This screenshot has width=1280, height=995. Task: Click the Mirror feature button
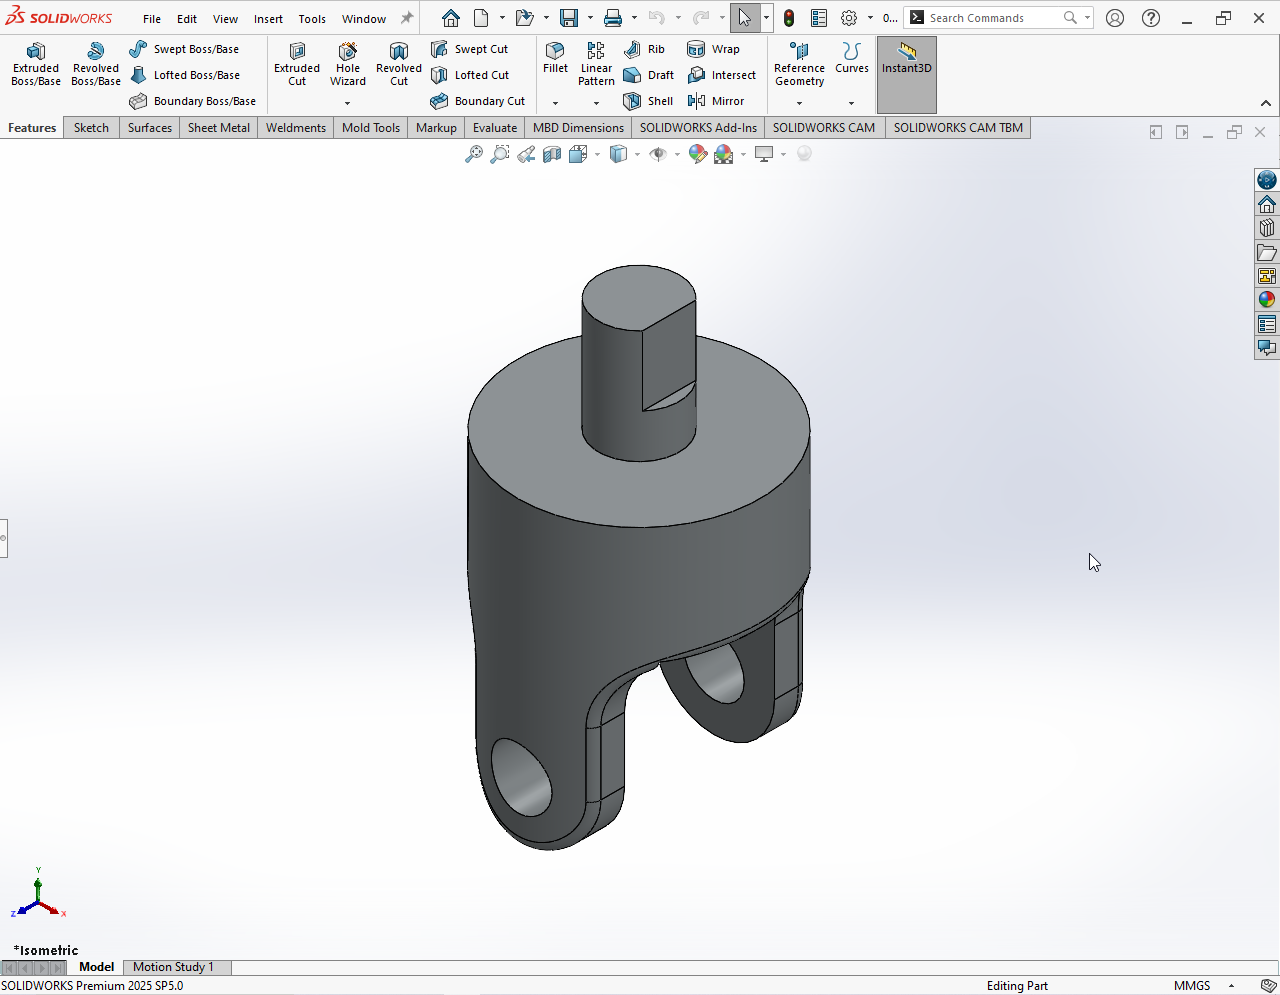tap(716, 101)
